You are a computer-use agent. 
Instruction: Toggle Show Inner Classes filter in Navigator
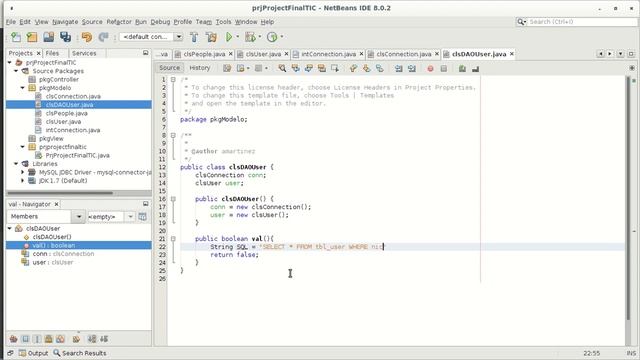(x=60, y=339)
